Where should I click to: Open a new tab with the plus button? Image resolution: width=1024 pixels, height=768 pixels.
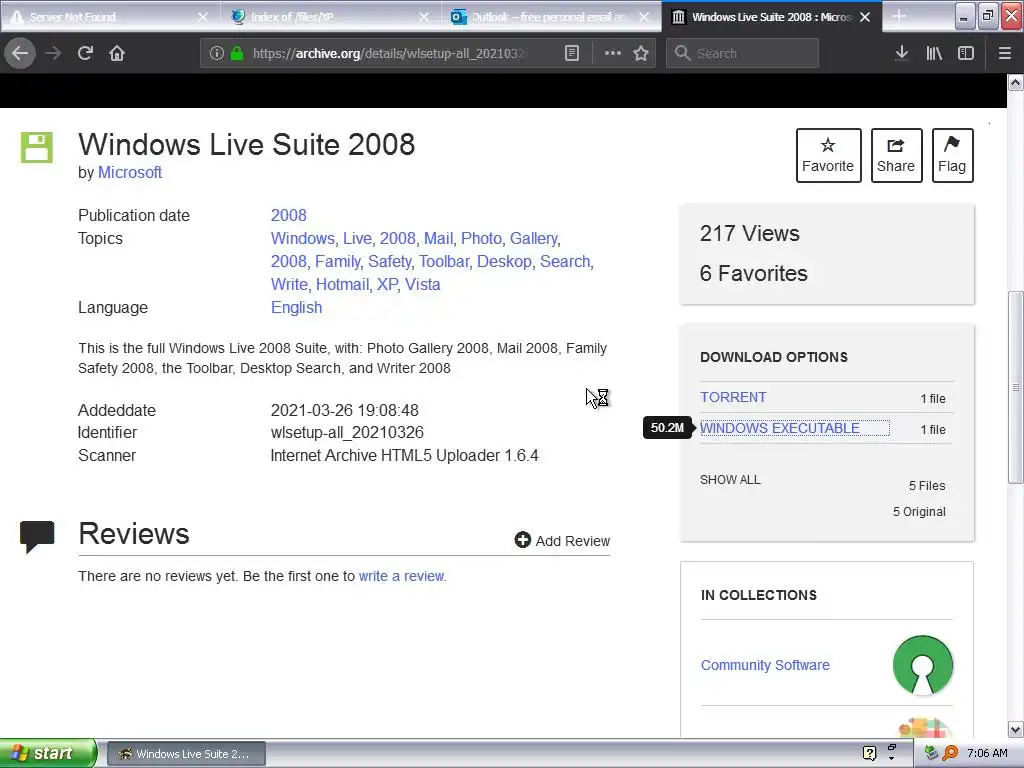[899, 16]
